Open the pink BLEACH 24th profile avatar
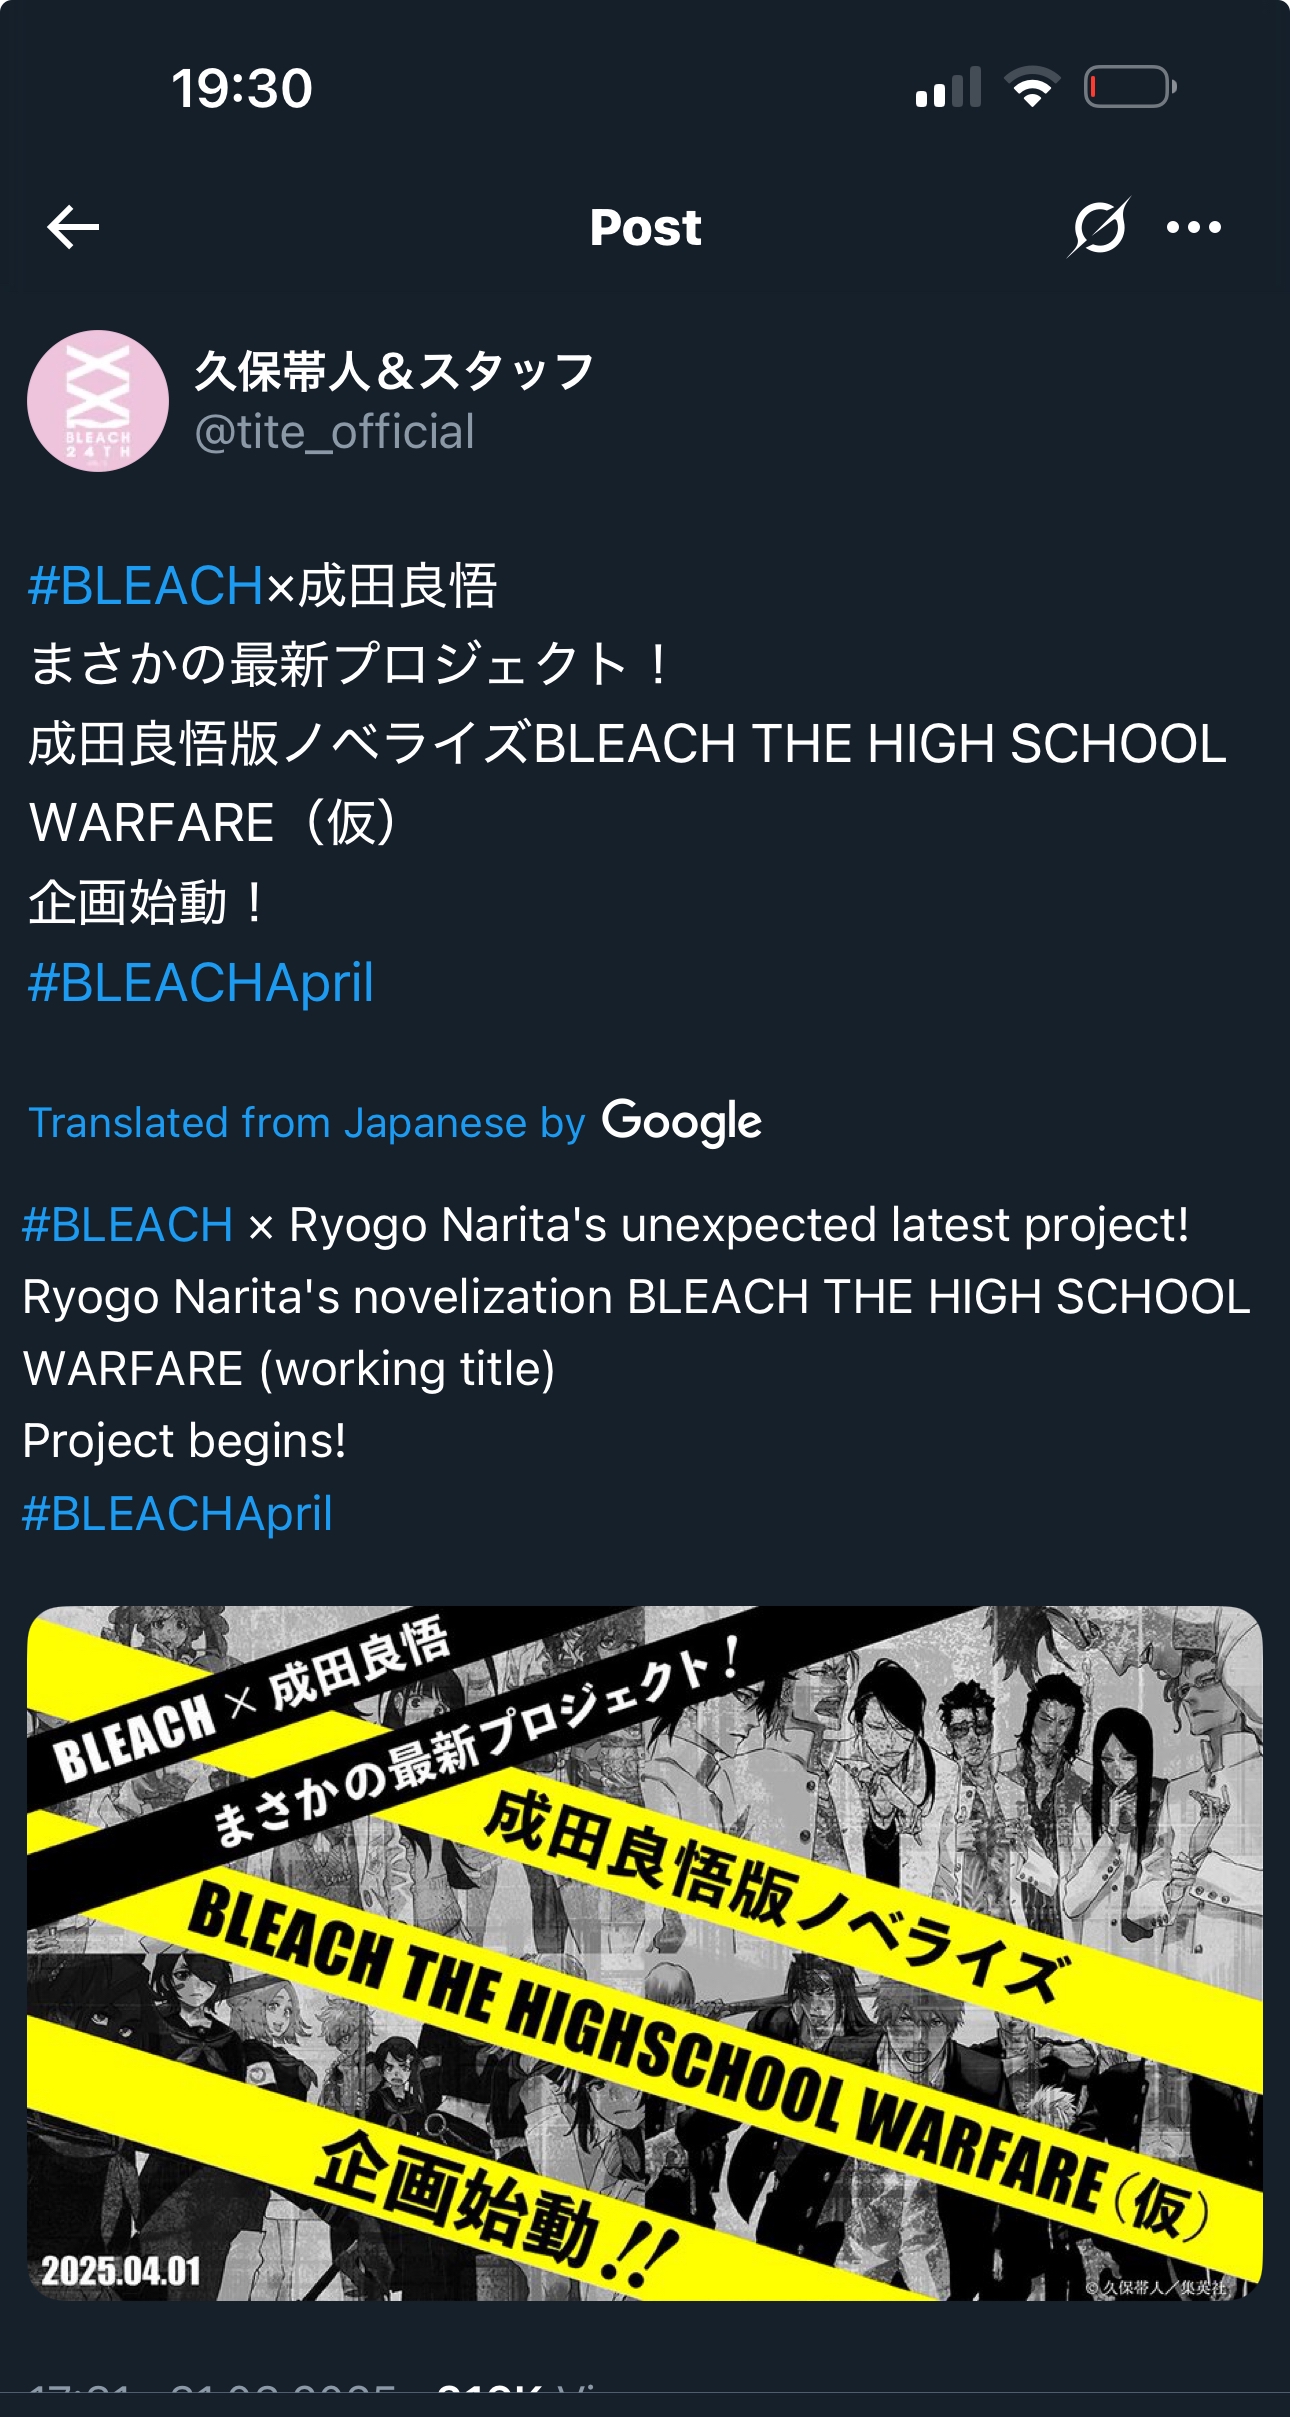 coord(98,401)
